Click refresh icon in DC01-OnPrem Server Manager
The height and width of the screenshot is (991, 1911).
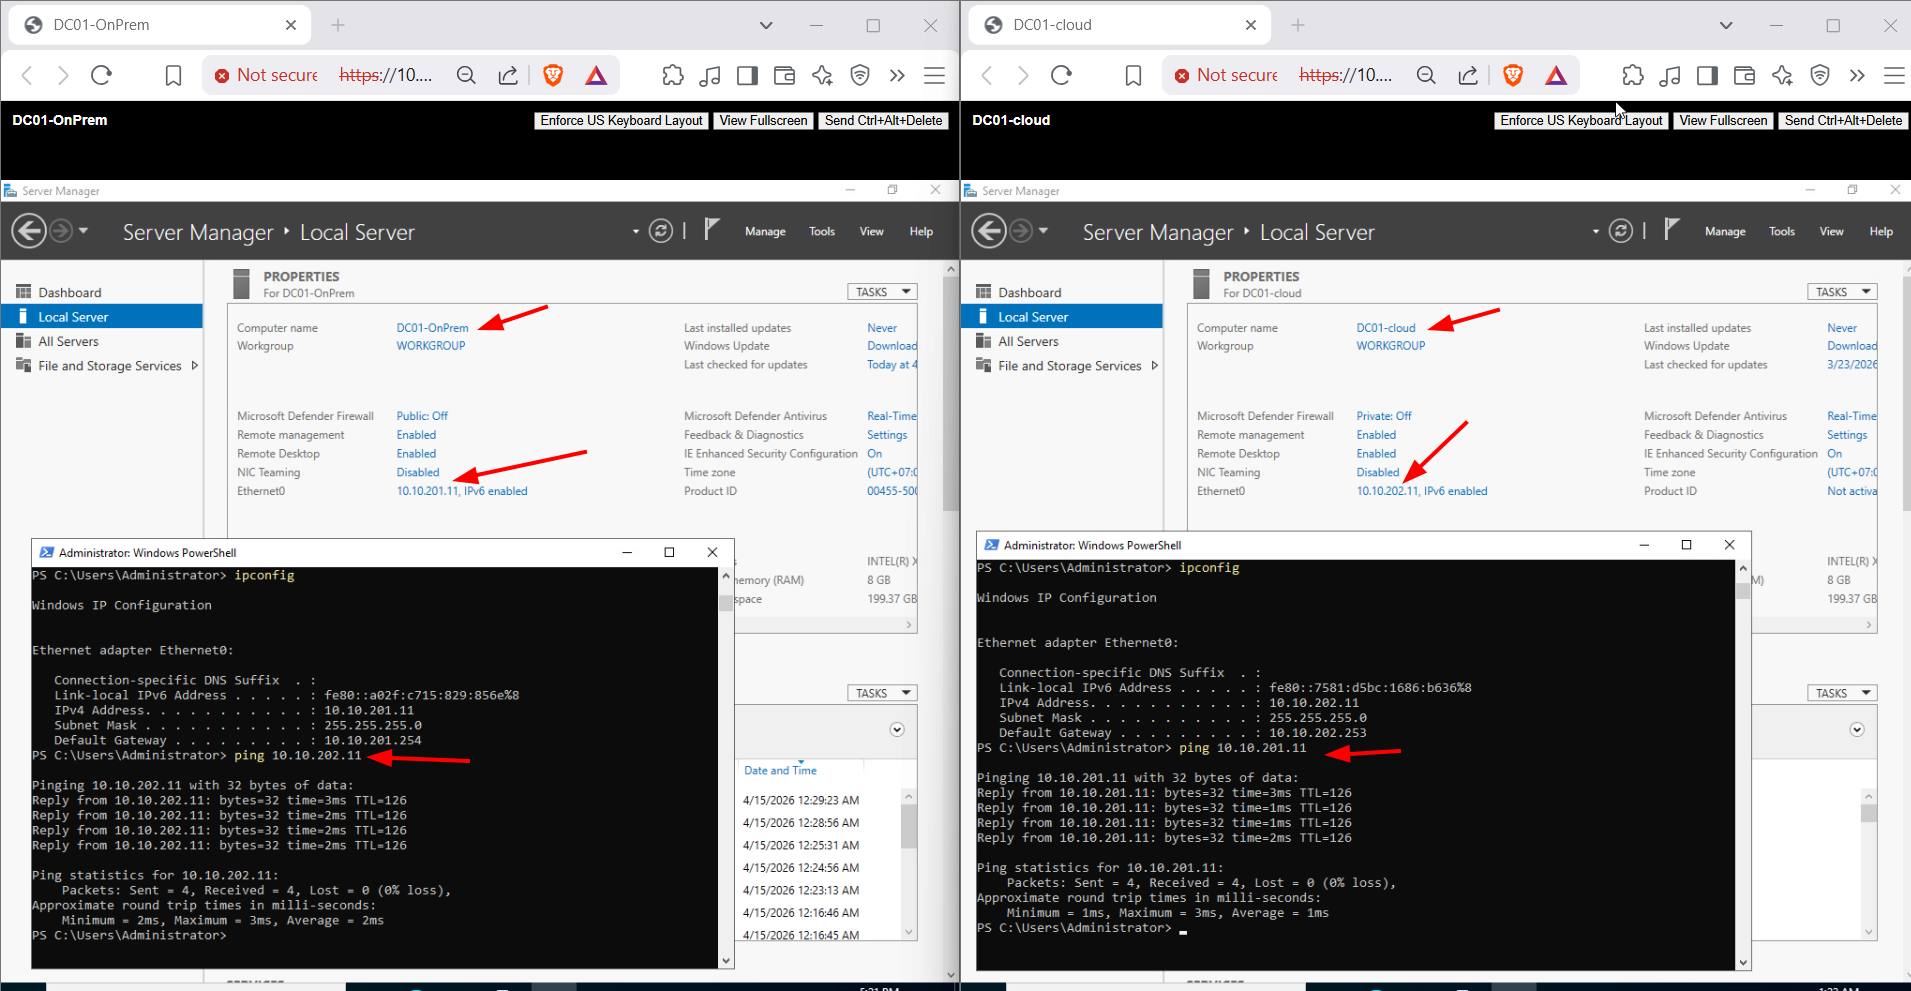[x=661, y=231]
